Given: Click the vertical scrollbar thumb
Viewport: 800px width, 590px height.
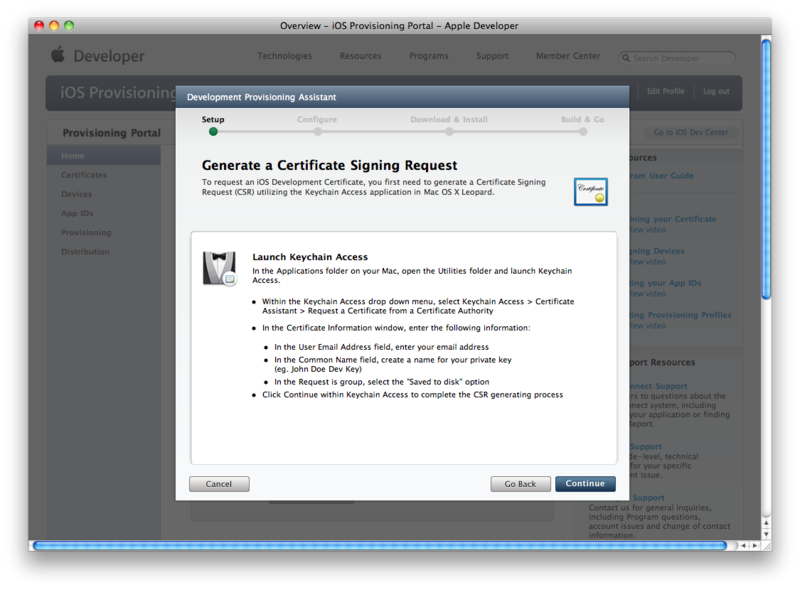Looking at the screenshot, I should (766, 169).
